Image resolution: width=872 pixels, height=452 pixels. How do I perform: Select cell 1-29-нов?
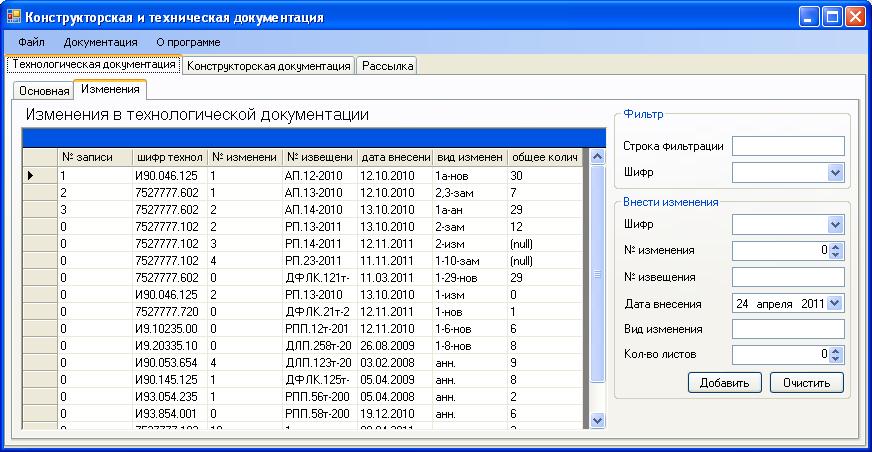click(x=470, y=278)
